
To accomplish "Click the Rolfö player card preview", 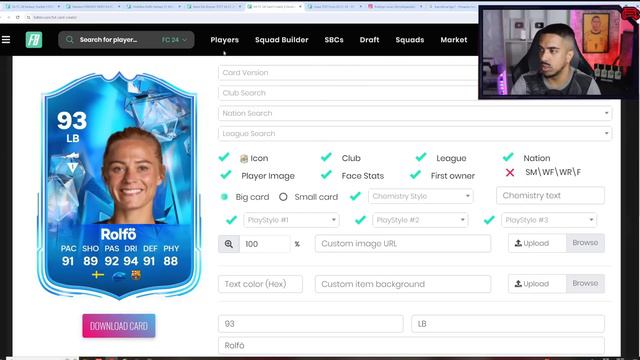I will [119, 186].
